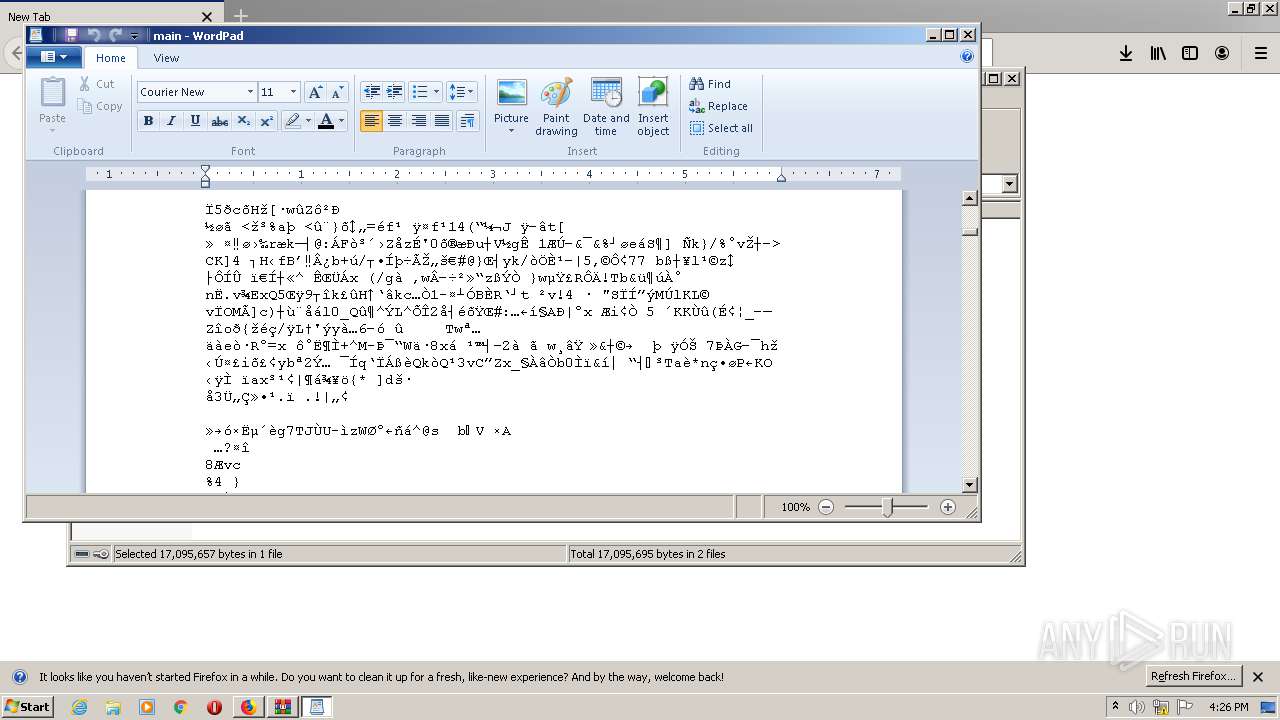Dismiss the Firefox refresh notification bar

pos(1258,677)
